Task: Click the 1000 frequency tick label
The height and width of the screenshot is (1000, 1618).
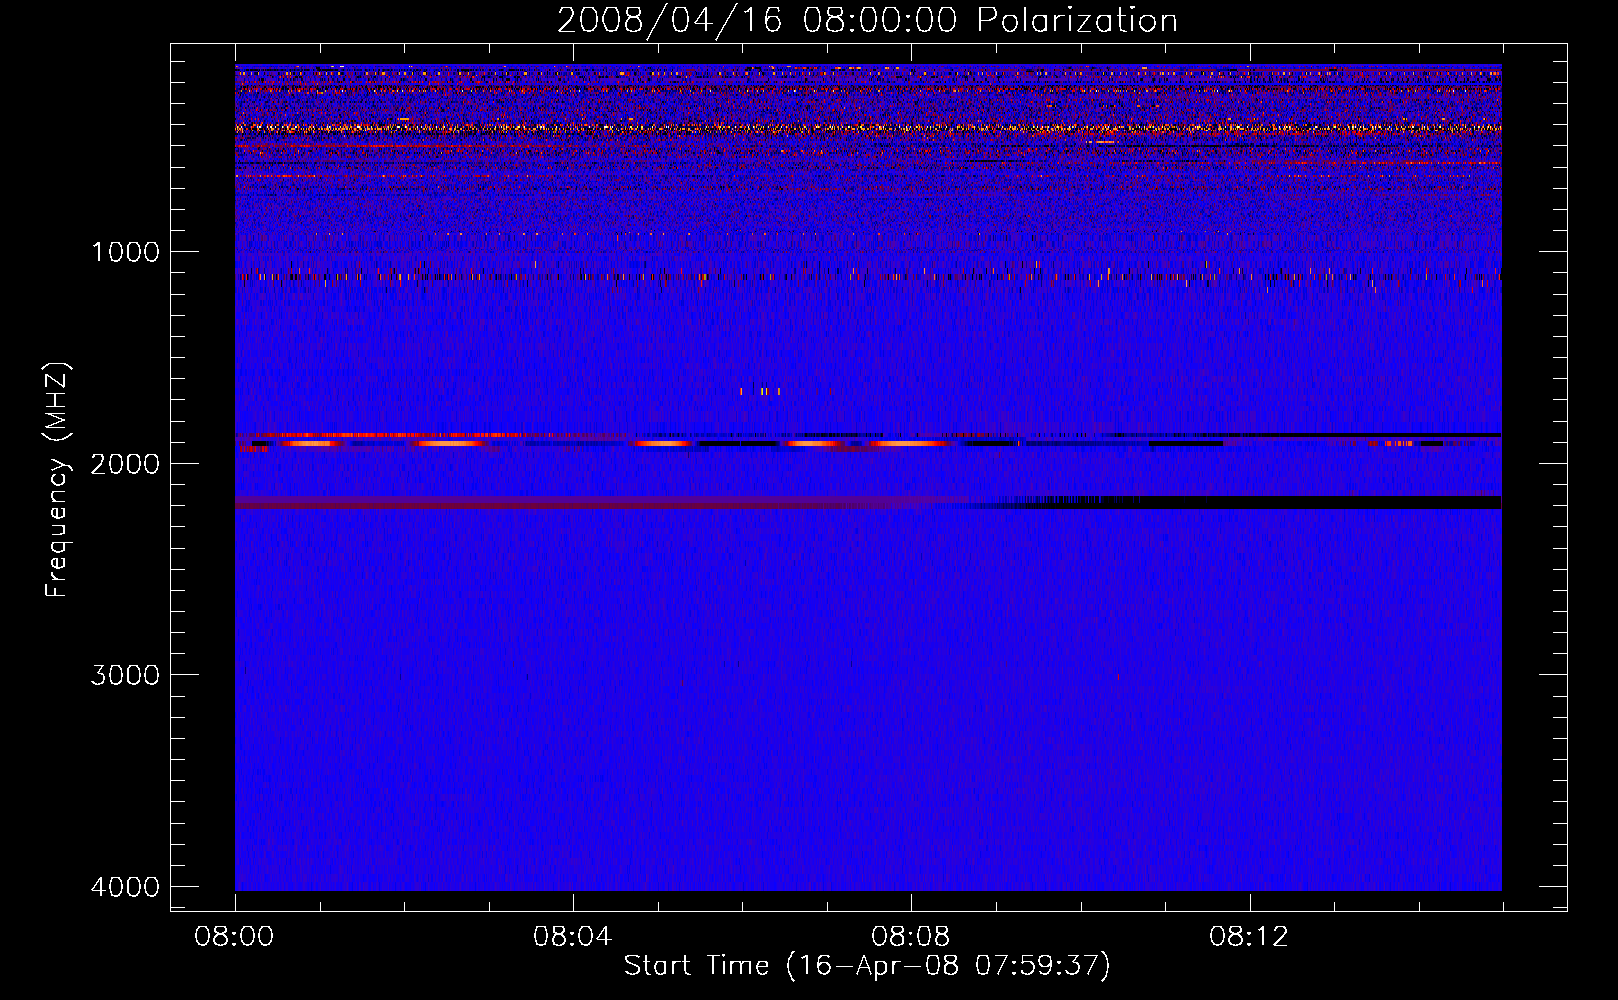Action: pos(125,252)
